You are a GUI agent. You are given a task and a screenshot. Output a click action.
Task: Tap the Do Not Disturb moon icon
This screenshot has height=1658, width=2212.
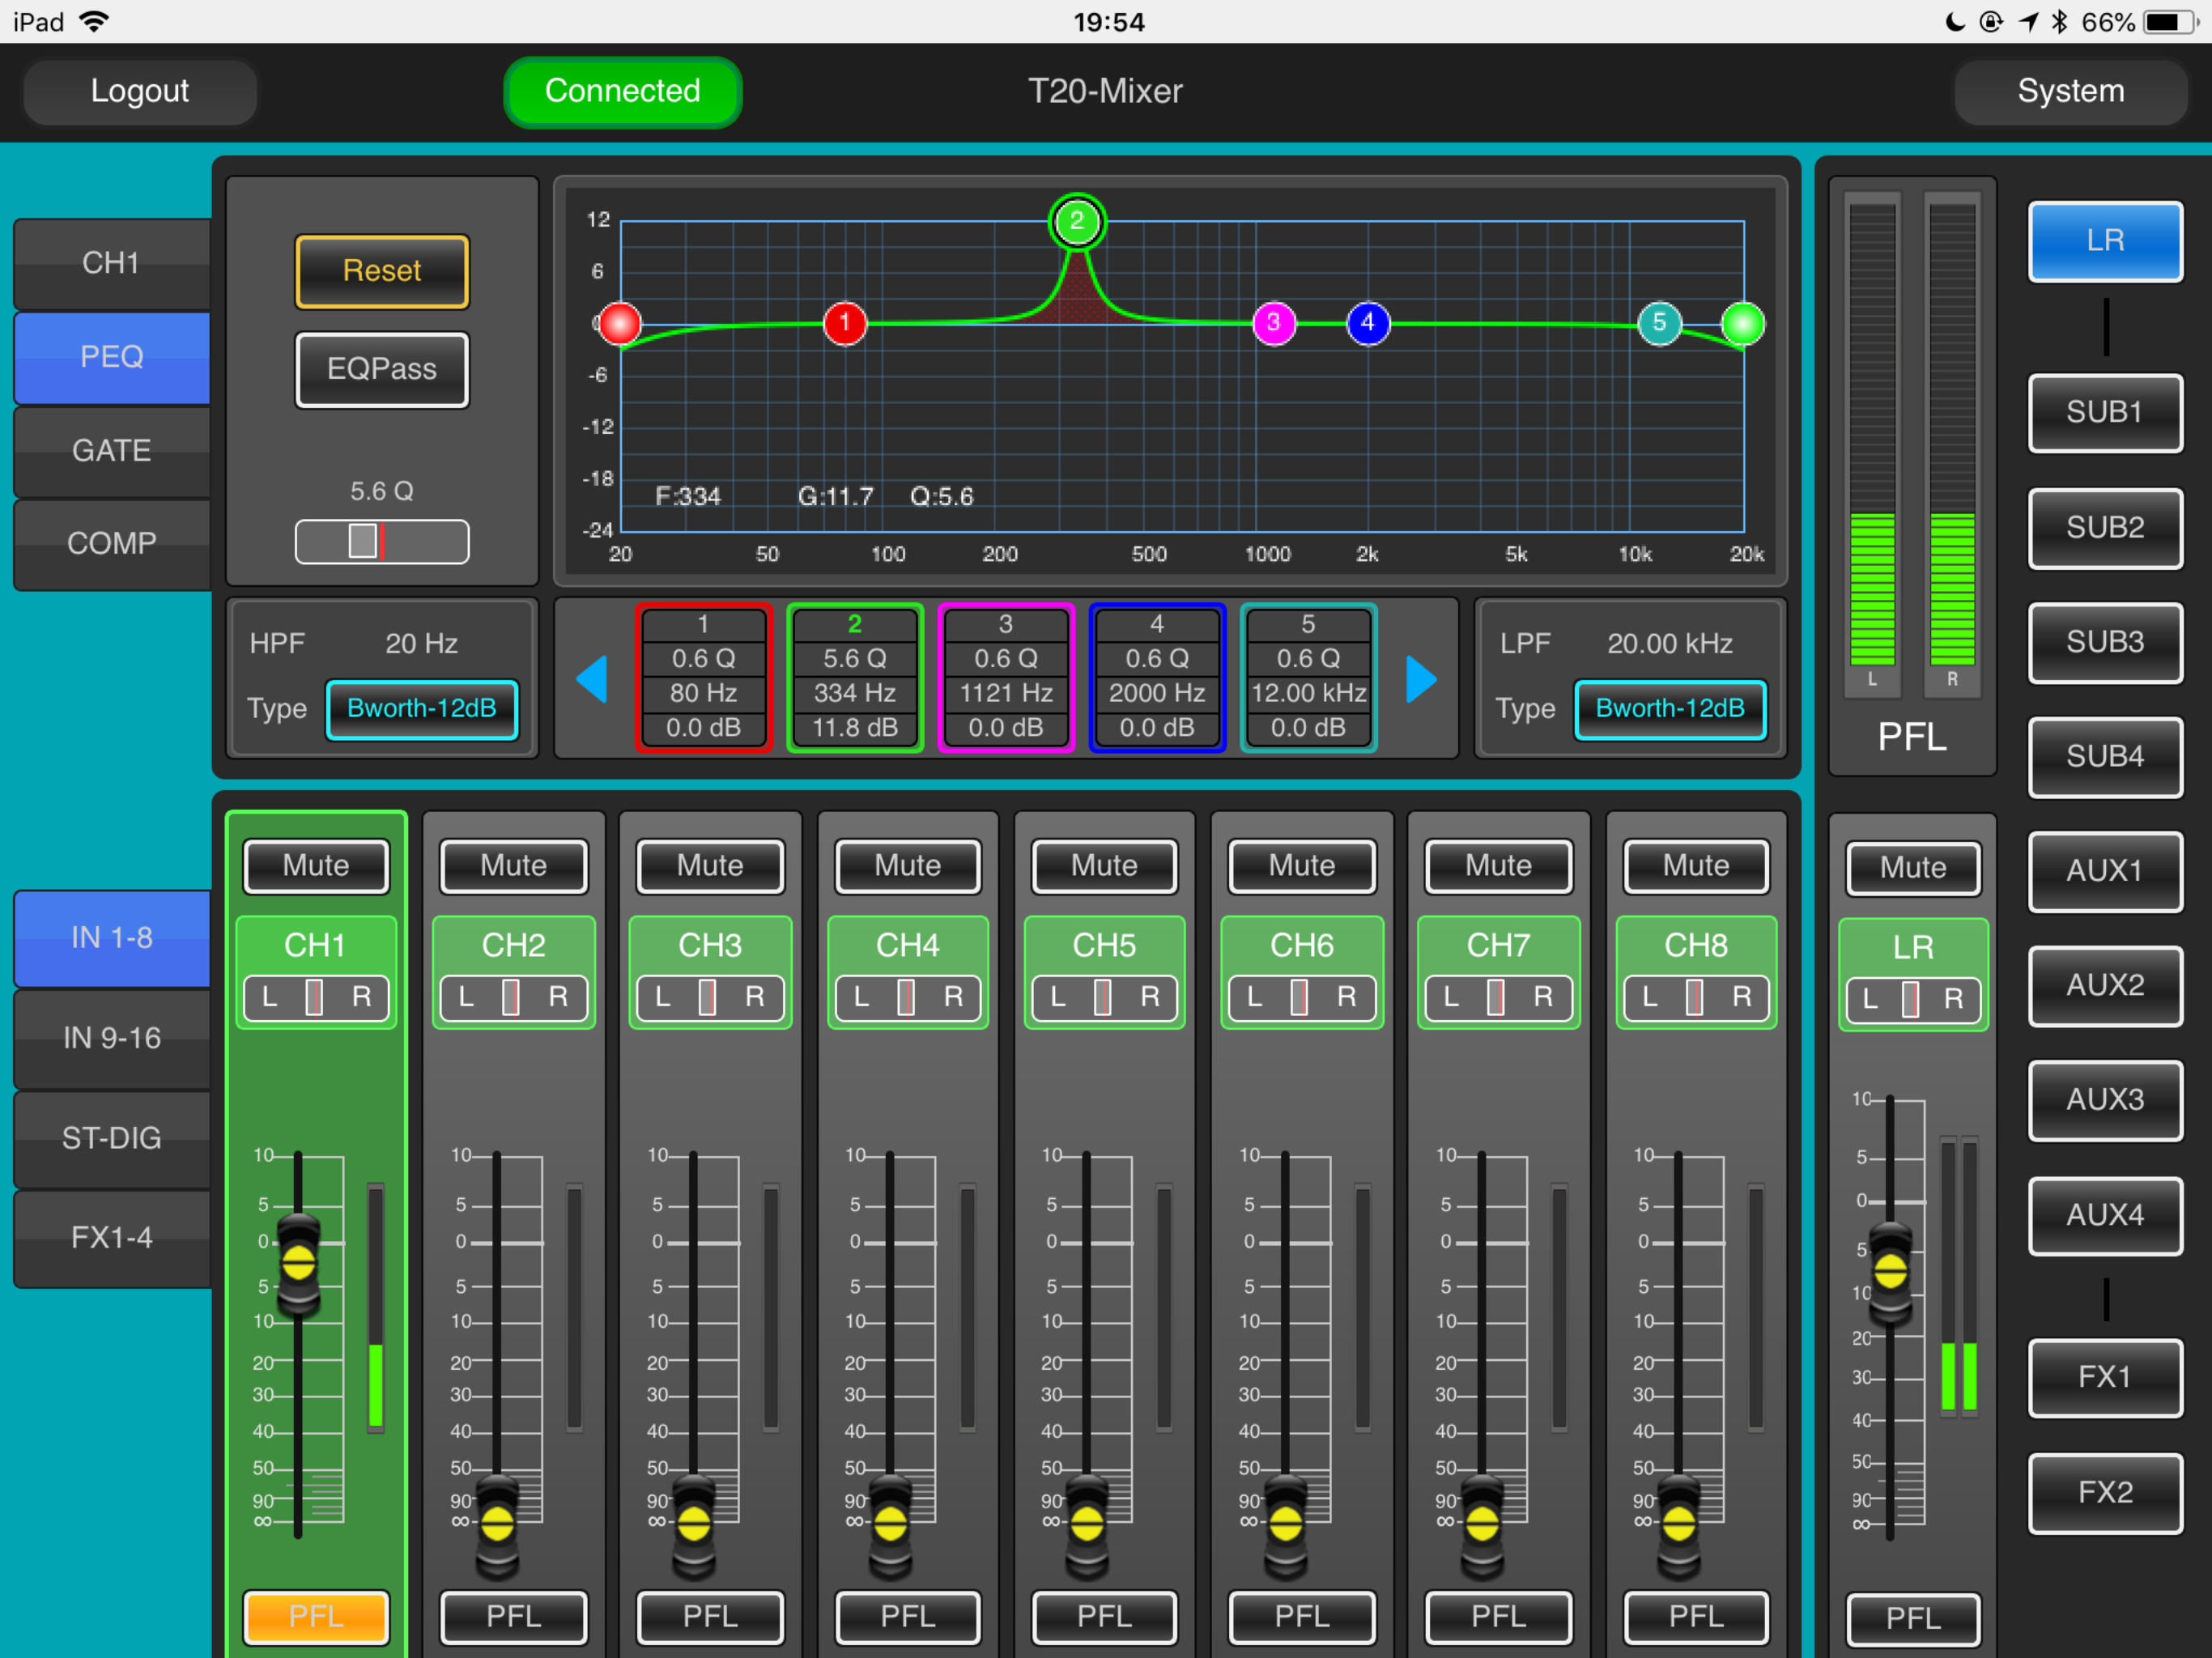[x=1955, y=21]
